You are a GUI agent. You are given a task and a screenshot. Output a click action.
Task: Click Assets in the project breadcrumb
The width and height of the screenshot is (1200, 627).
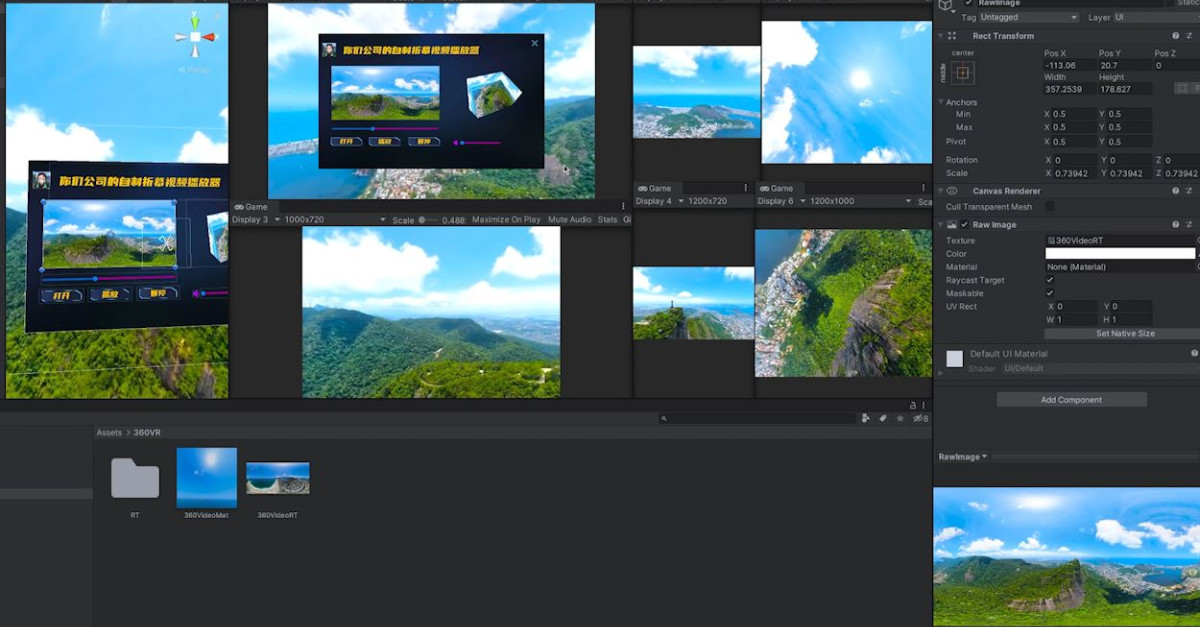[x=108, y=433]
